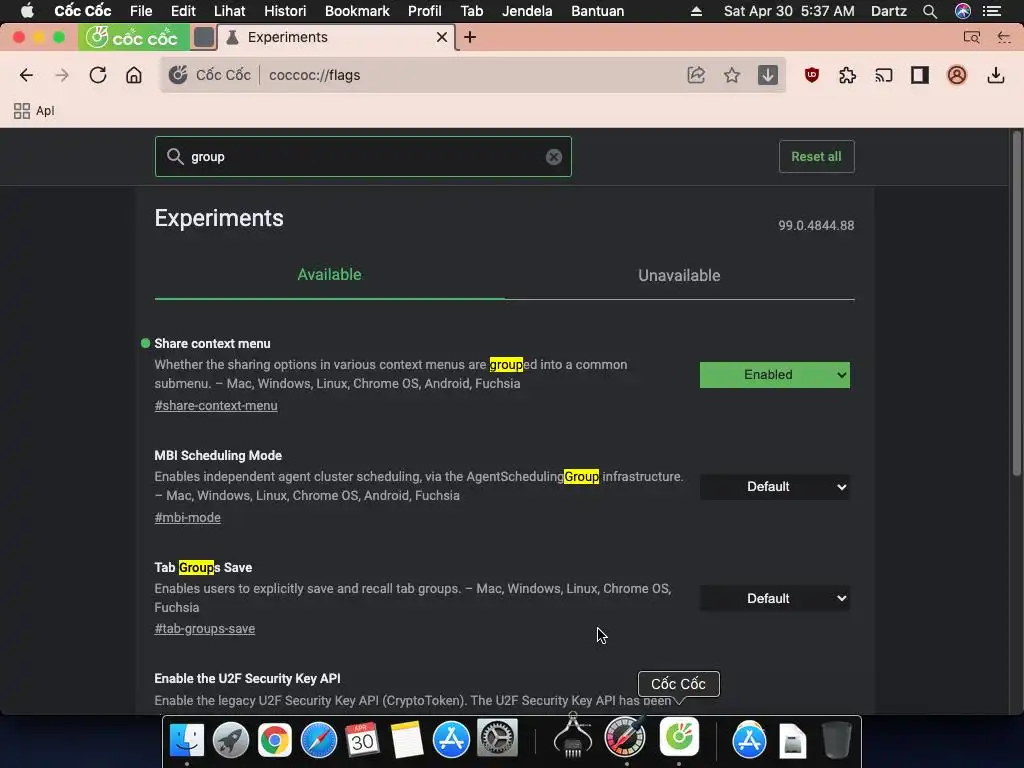Open a new tab
The height and width of the screenshot is (768, 1024).
(x=470, y=37)
